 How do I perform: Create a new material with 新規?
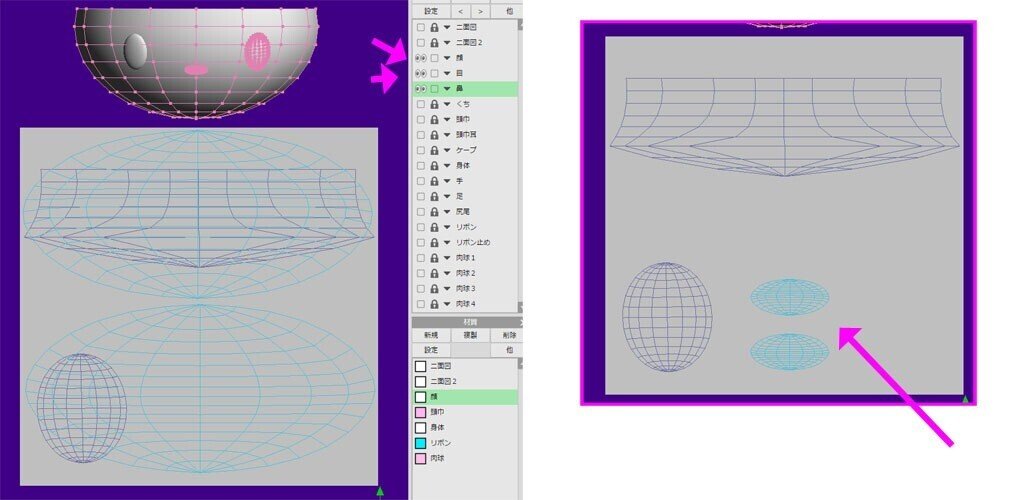(x=431, y=335)
